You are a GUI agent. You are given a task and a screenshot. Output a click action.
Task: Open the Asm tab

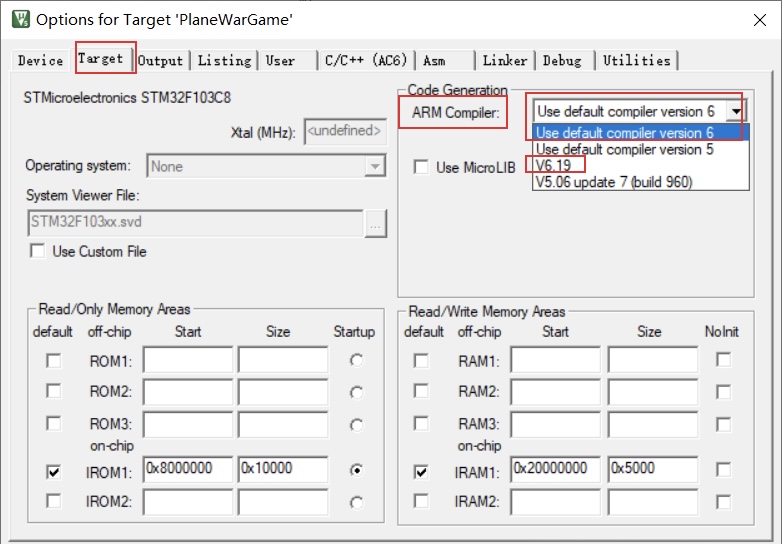coord(434,61)
